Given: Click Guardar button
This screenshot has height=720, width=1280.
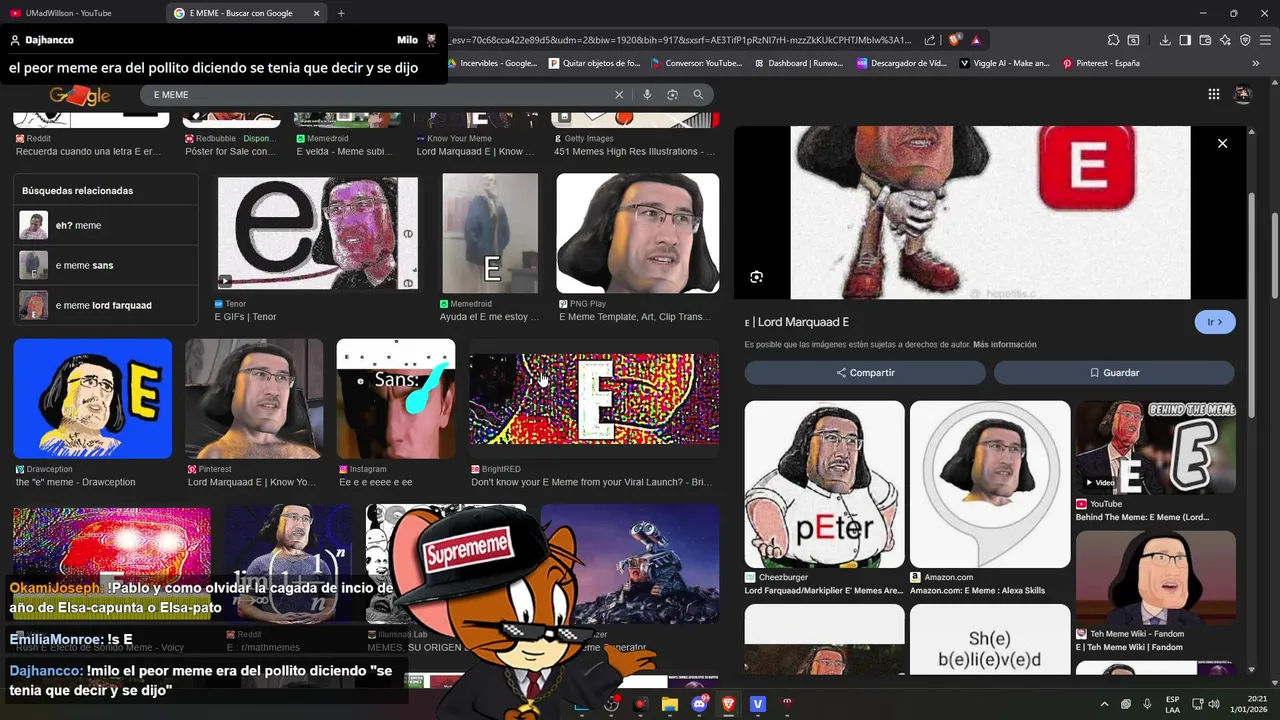Looking at the screenshot, I should 1114,372.
